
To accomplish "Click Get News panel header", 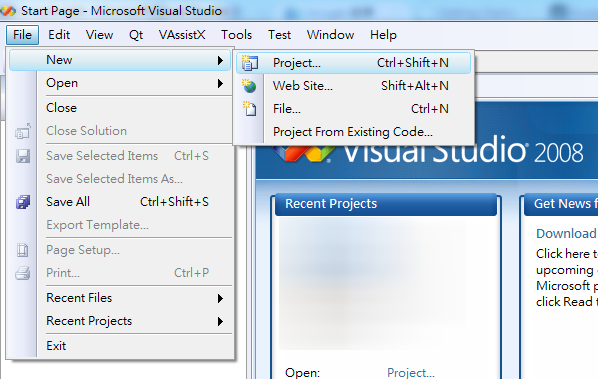I will pos(561,204).
